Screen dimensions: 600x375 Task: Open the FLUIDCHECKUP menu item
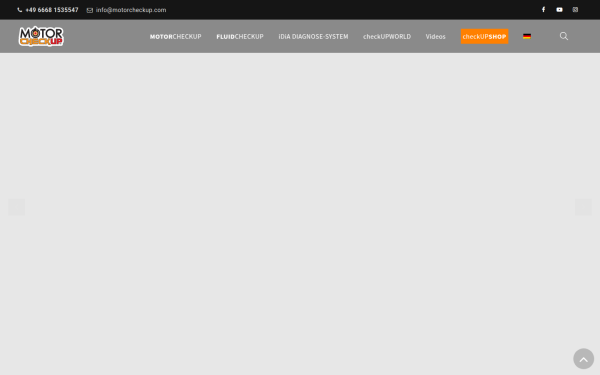[240, 37]
